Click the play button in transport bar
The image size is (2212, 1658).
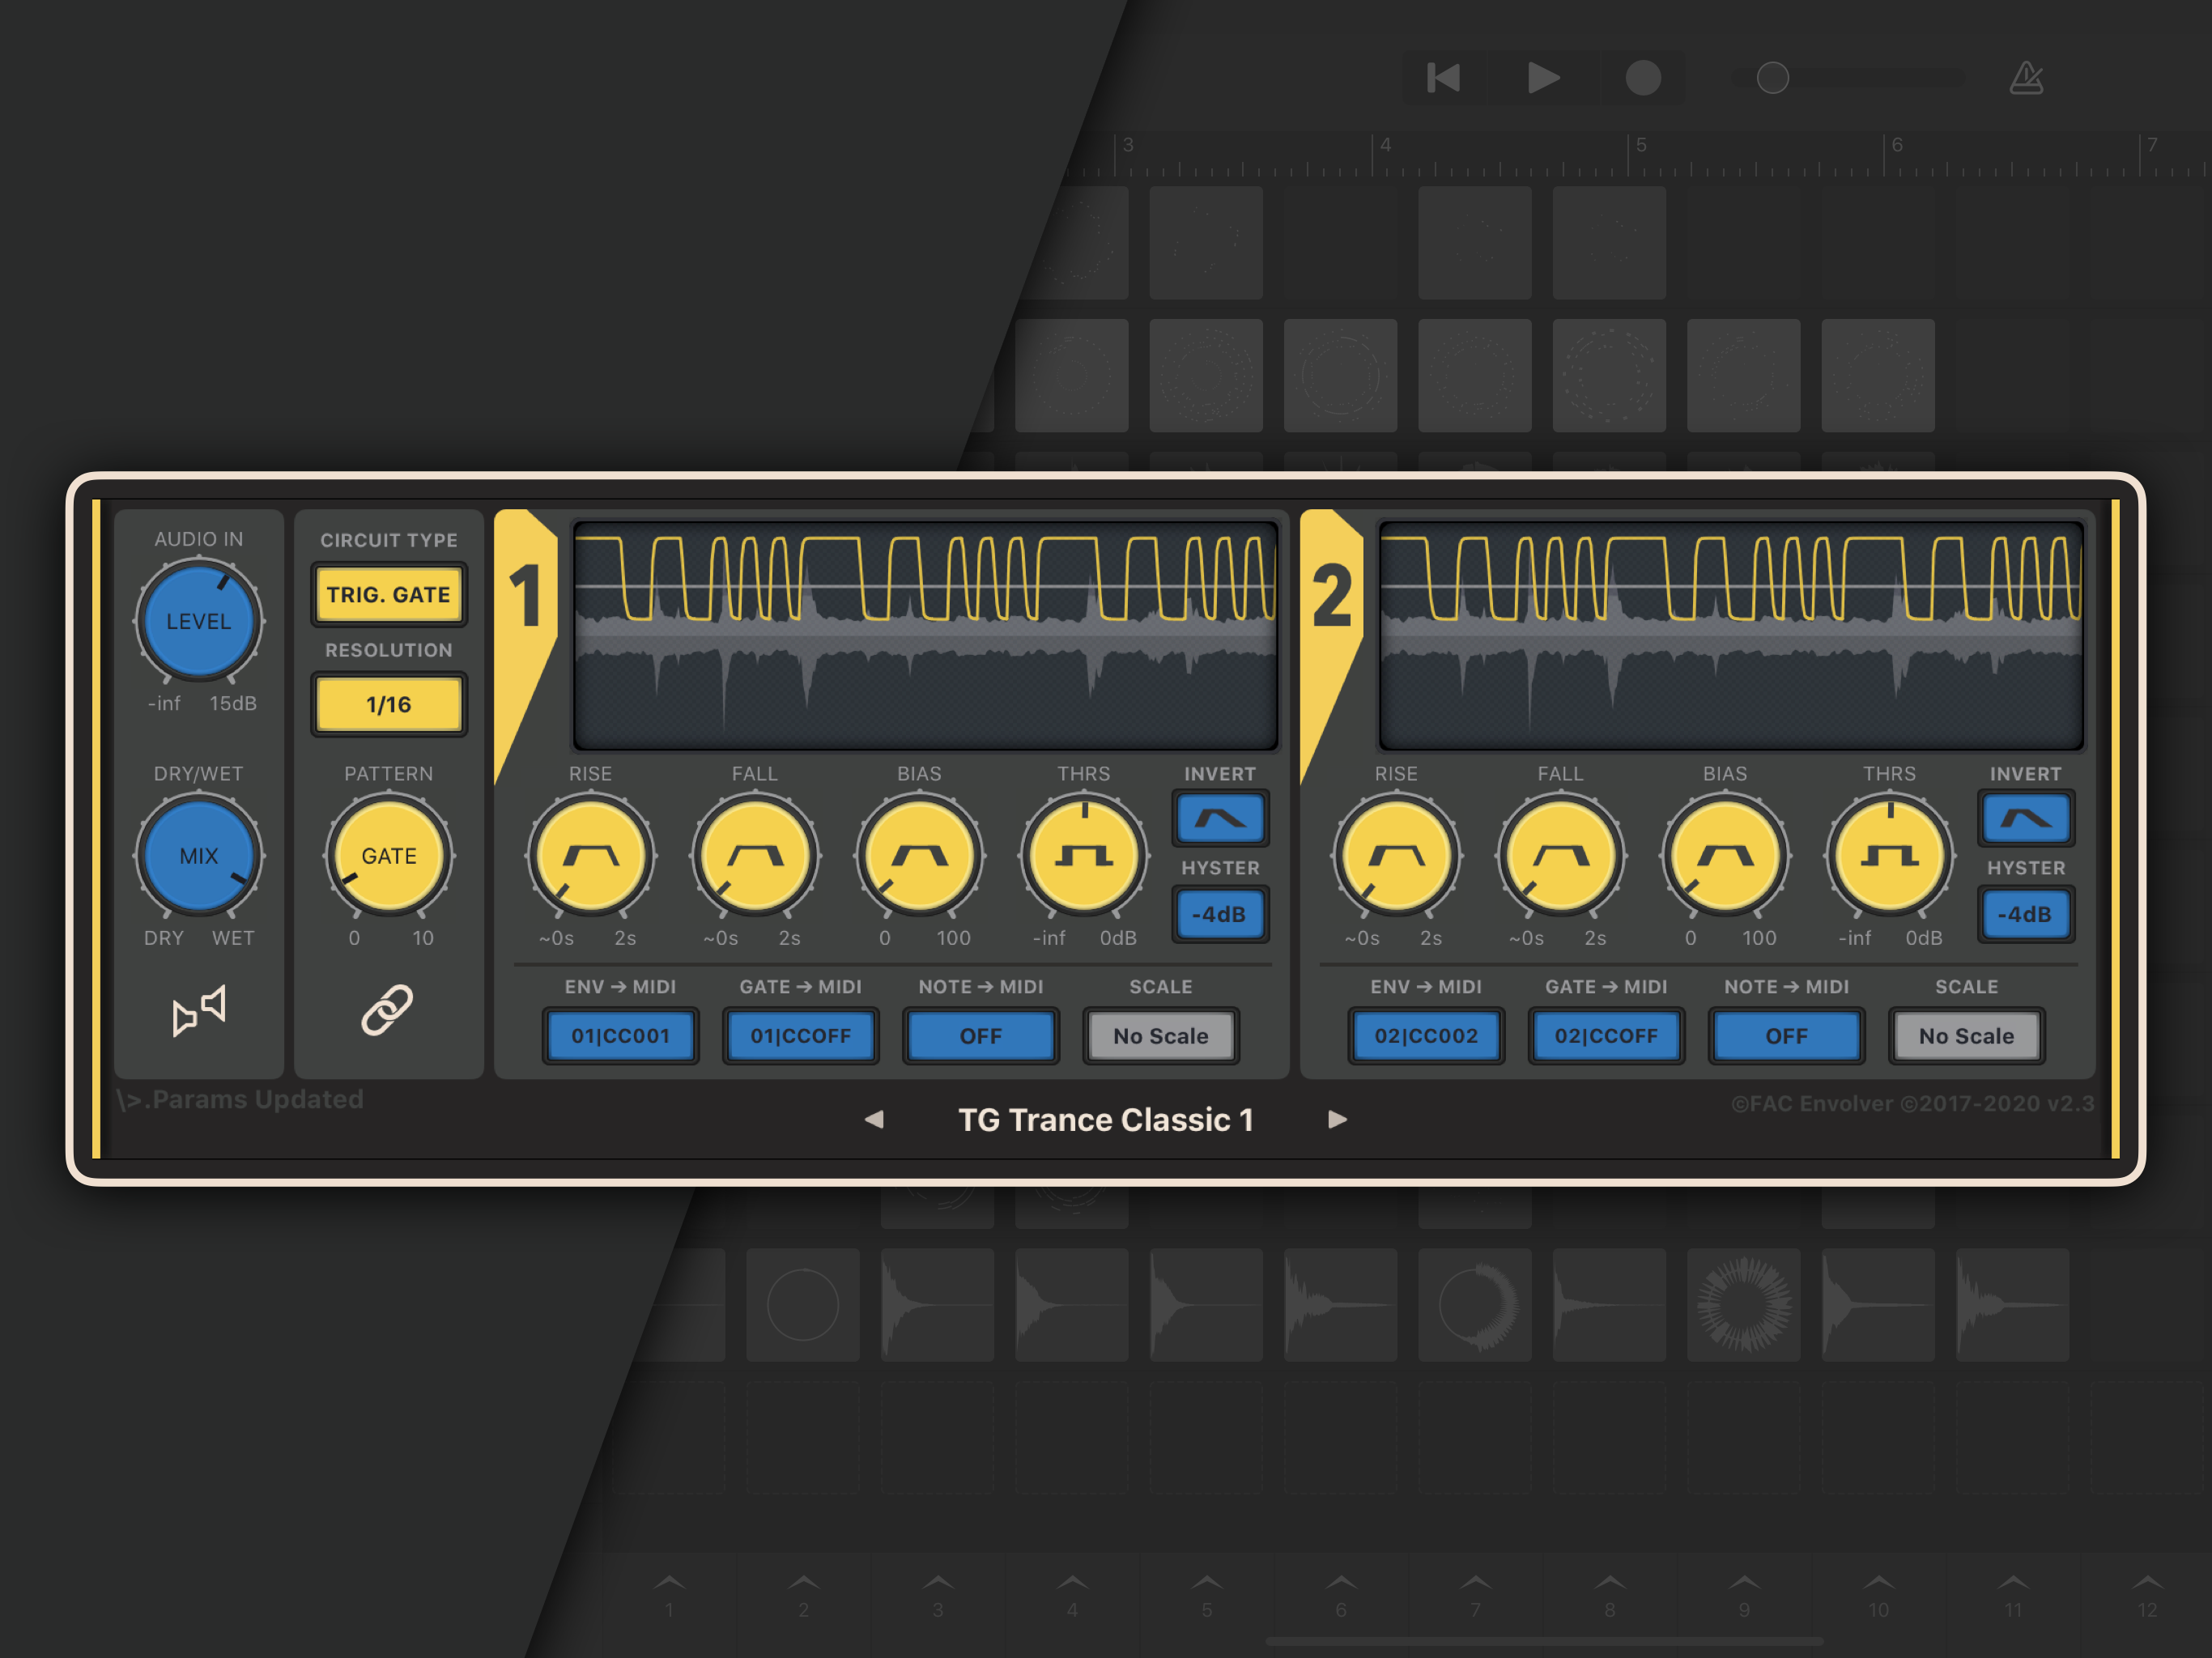tap(1543, 78)
